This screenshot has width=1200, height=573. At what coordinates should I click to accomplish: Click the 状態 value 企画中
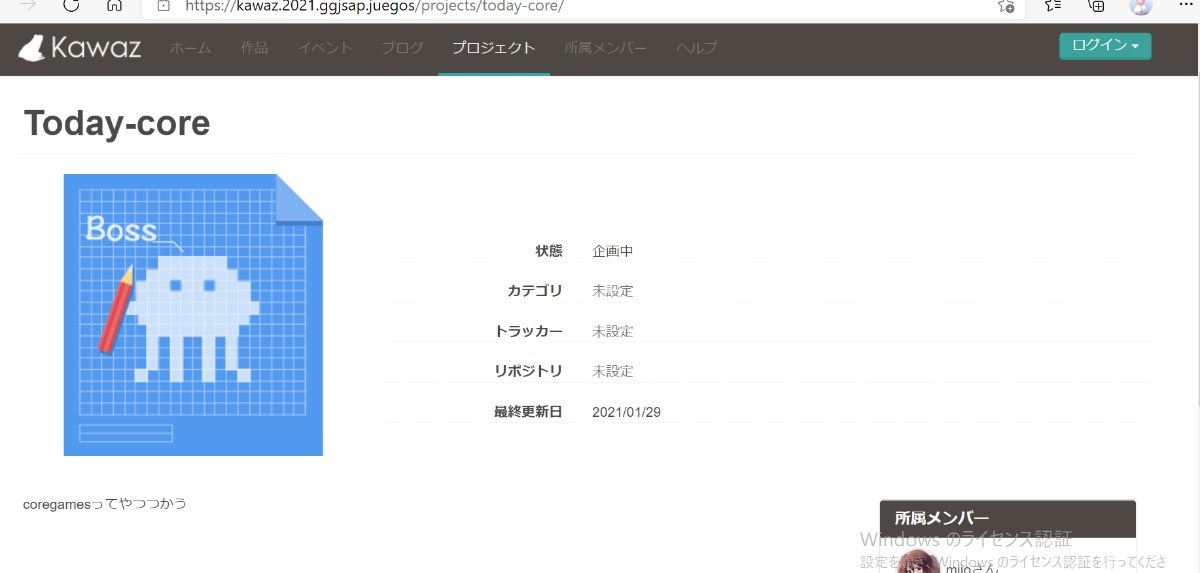(x=612, y=251)
